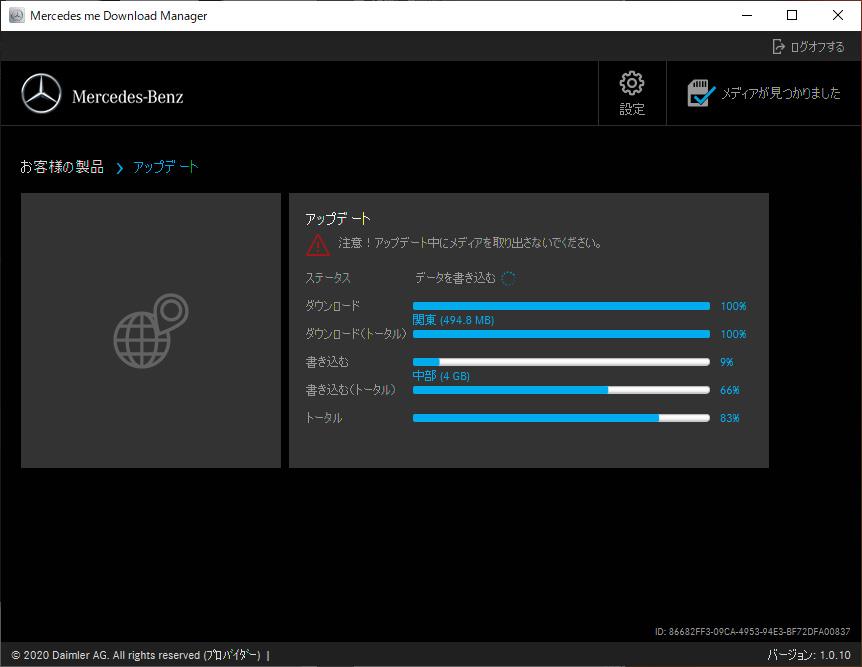Click the red warning triangle icon
862x667 pixels.
318,245
